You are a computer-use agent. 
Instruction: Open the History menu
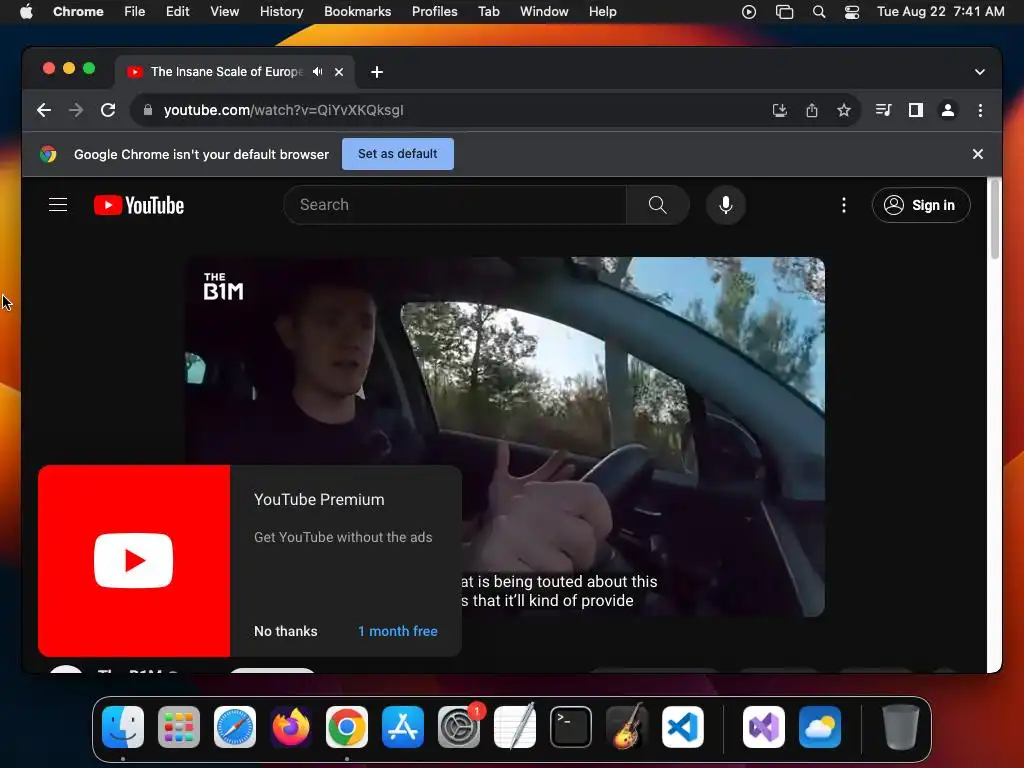click(x=281, y=12)
